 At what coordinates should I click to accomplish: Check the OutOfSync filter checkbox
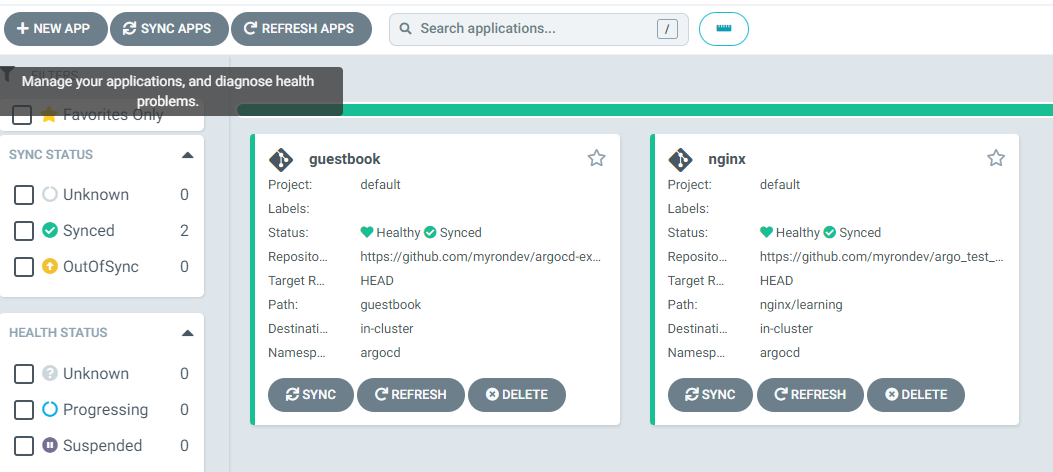pos(24,267)
